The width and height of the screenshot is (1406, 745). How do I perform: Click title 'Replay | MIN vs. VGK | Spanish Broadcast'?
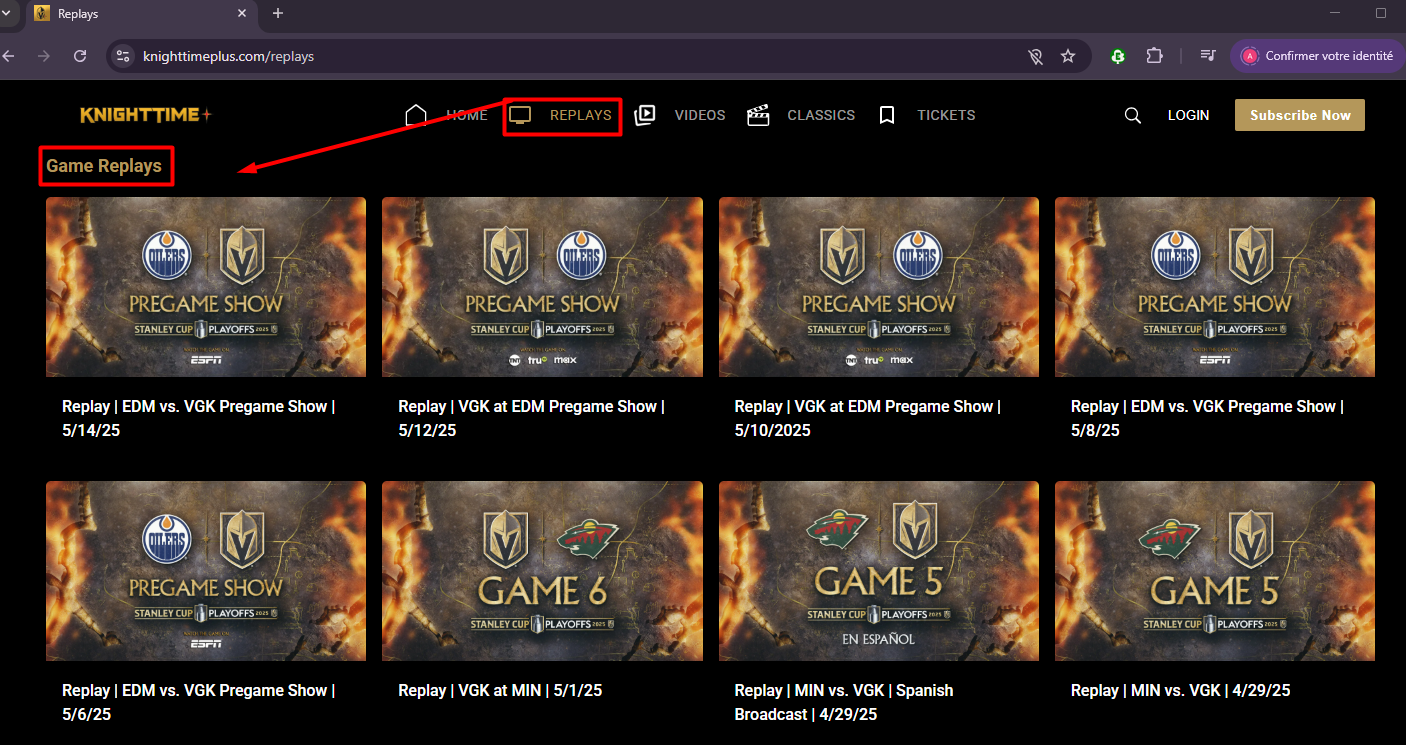[x=844, y=702]
